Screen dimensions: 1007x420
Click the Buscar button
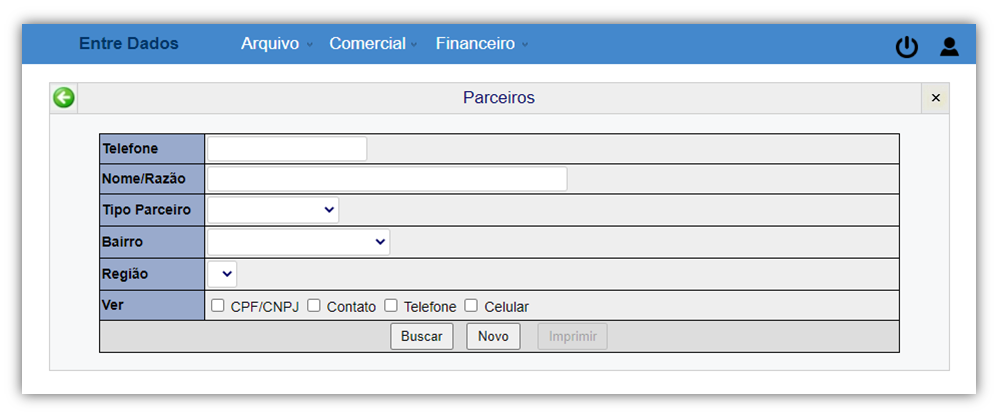point(422,337)
